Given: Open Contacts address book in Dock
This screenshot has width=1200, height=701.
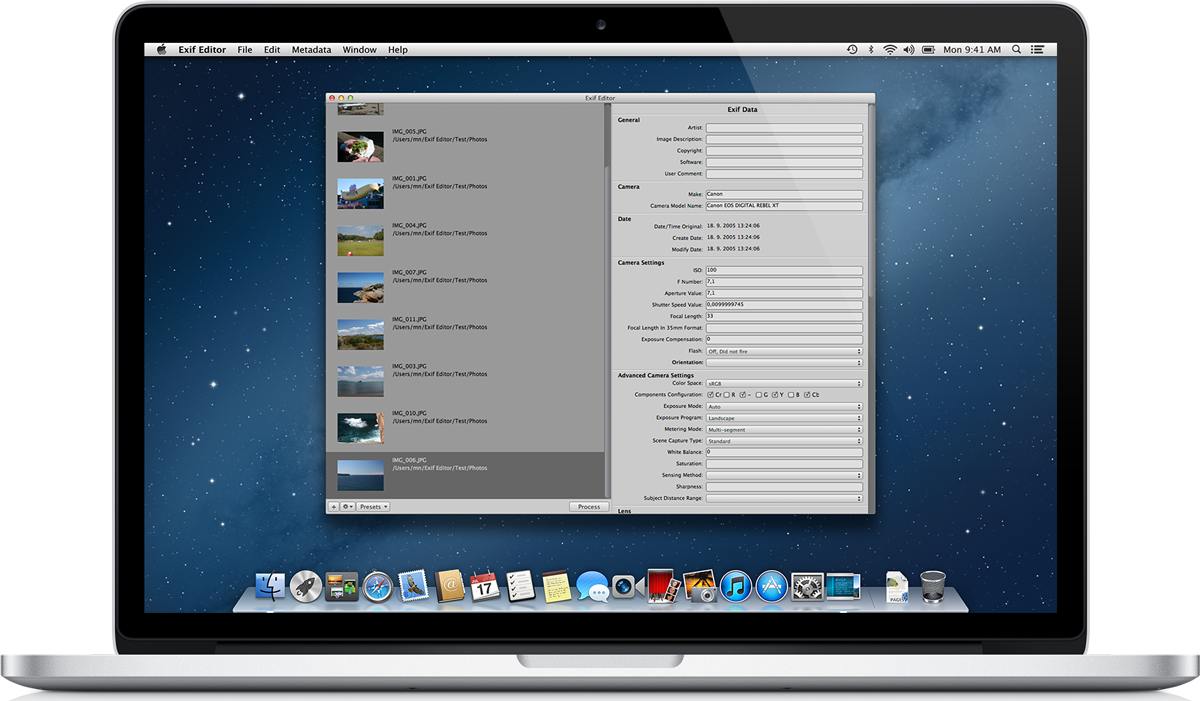Looking at the screenshot, I should pos(449,586).
